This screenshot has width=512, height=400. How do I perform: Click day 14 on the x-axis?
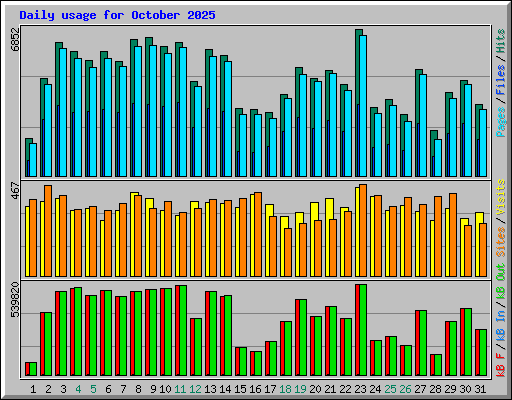point(225,389)
